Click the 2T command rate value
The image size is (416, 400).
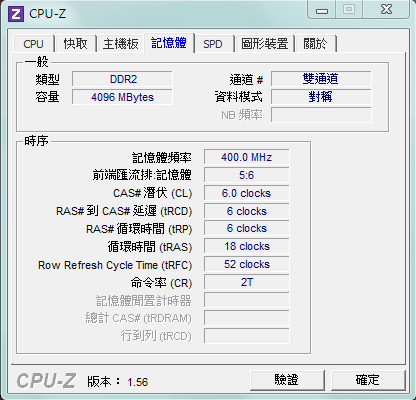(x=247, y=282)
